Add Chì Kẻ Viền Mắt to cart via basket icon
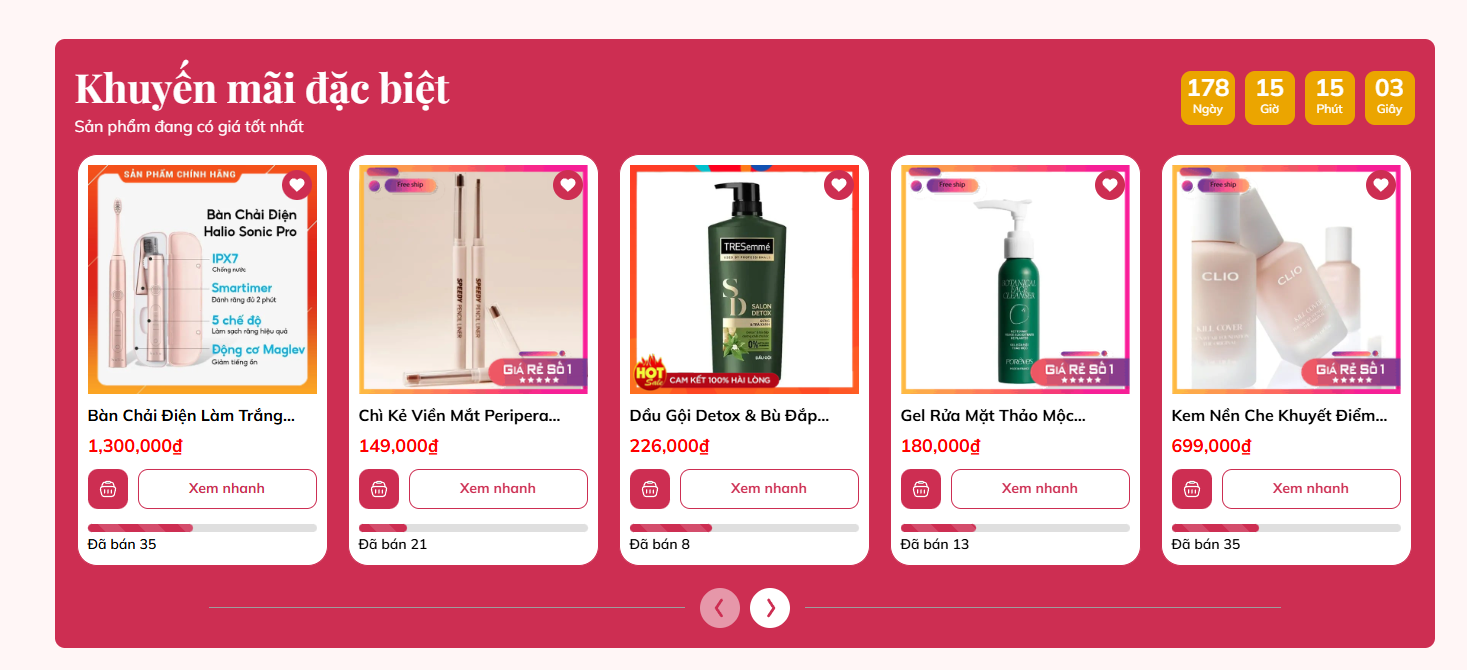 point(379,489)
